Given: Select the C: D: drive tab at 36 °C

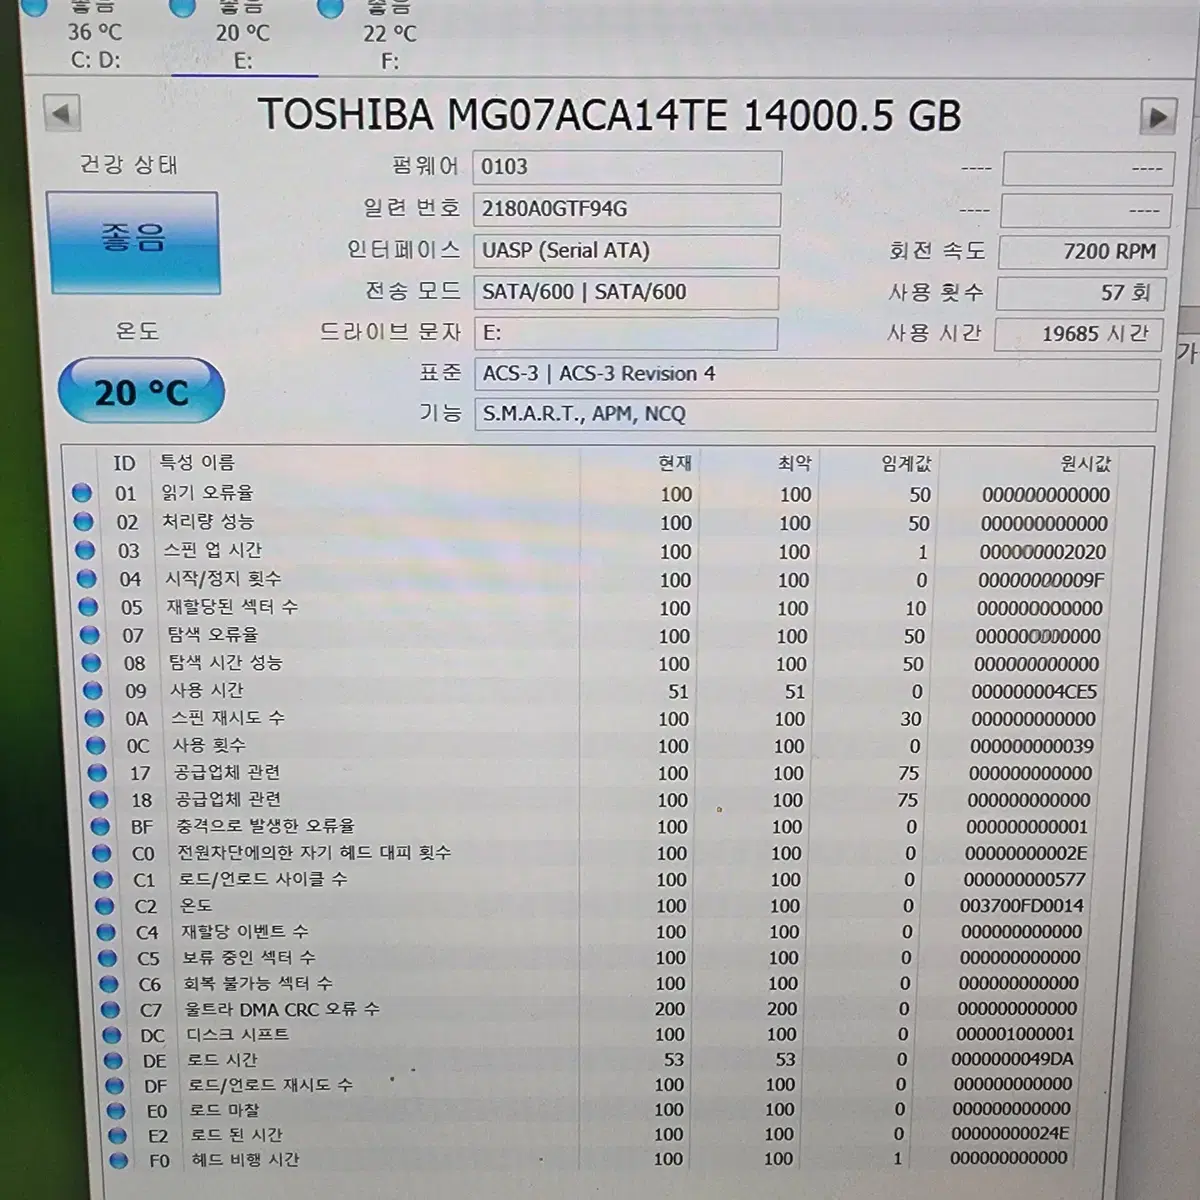Looking at the screenshot, I should [95, 38].
